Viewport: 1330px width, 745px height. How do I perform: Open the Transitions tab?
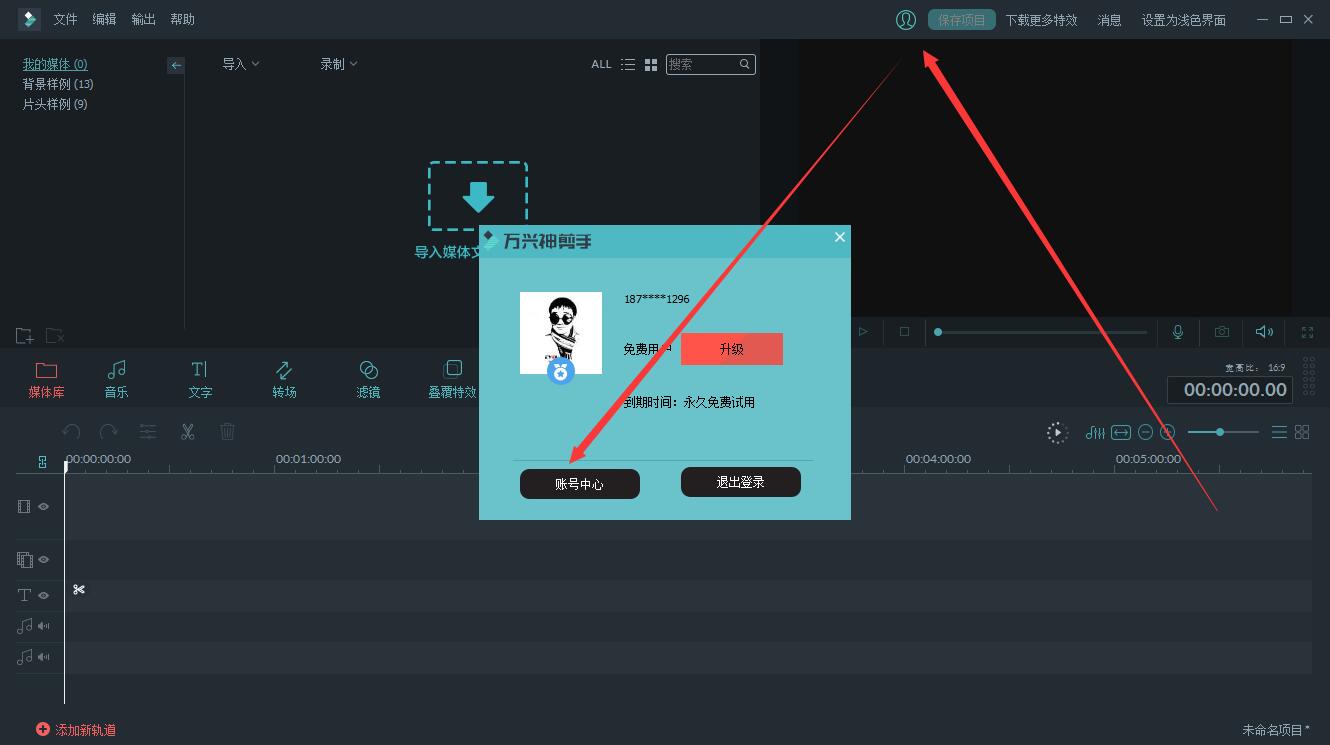click(x=284, y=380)
